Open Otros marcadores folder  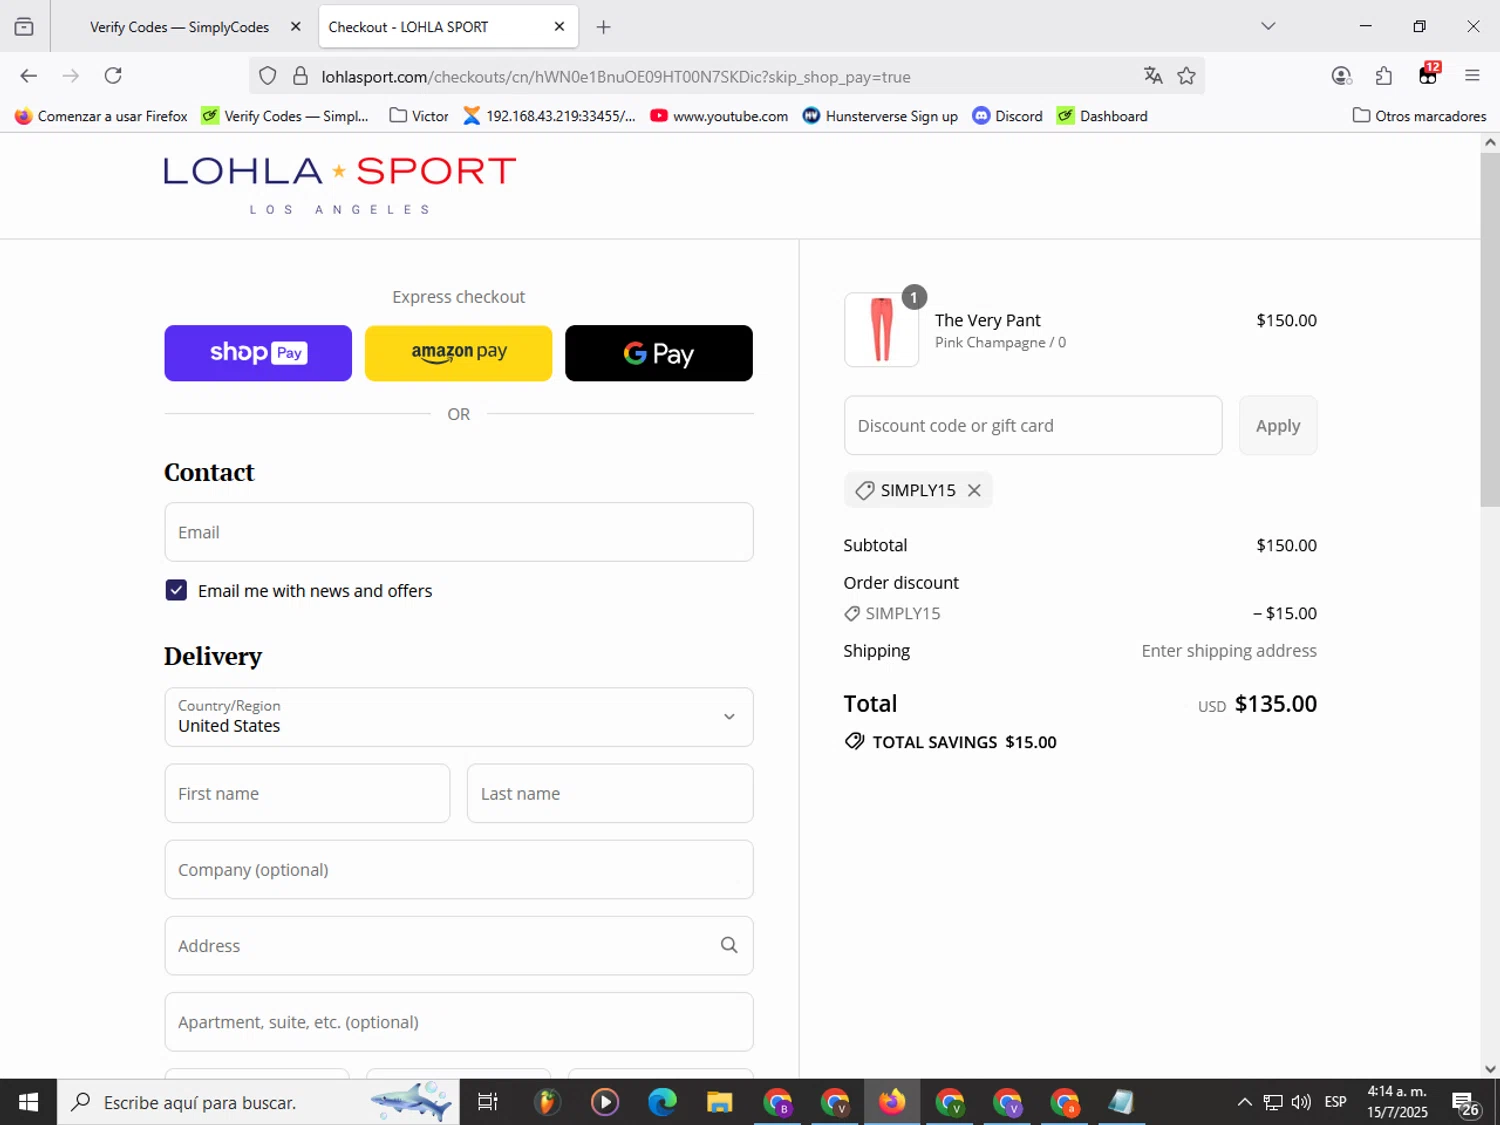pos(1419,116)
